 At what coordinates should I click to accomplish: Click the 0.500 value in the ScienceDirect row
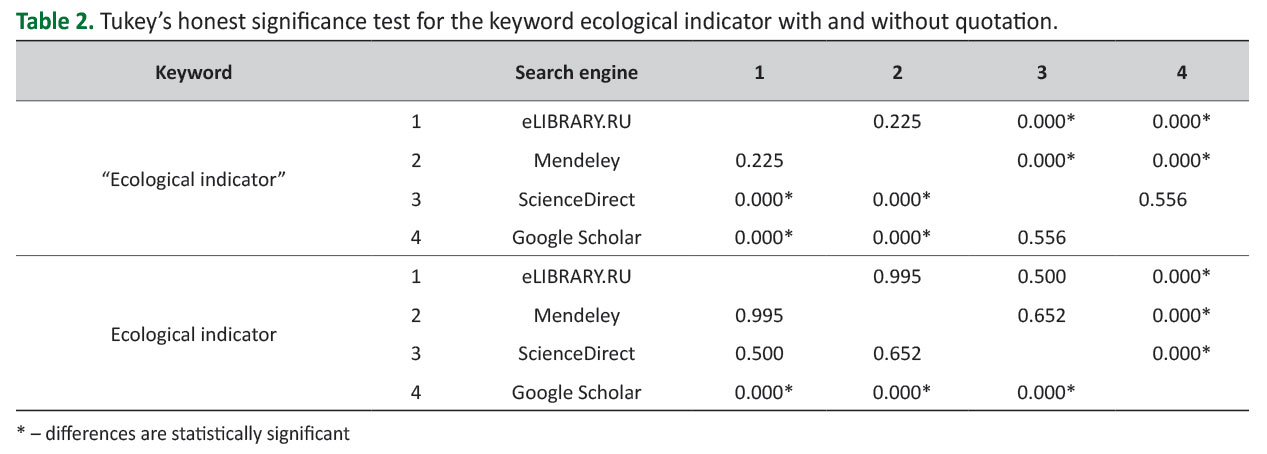coord(759,354)
